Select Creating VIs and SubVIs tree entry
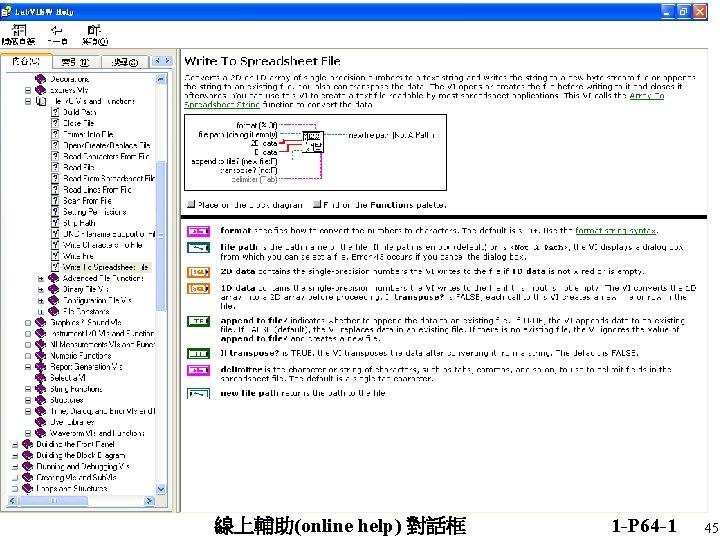The height and width of the screenshot is (540, 720). [76, 477]
